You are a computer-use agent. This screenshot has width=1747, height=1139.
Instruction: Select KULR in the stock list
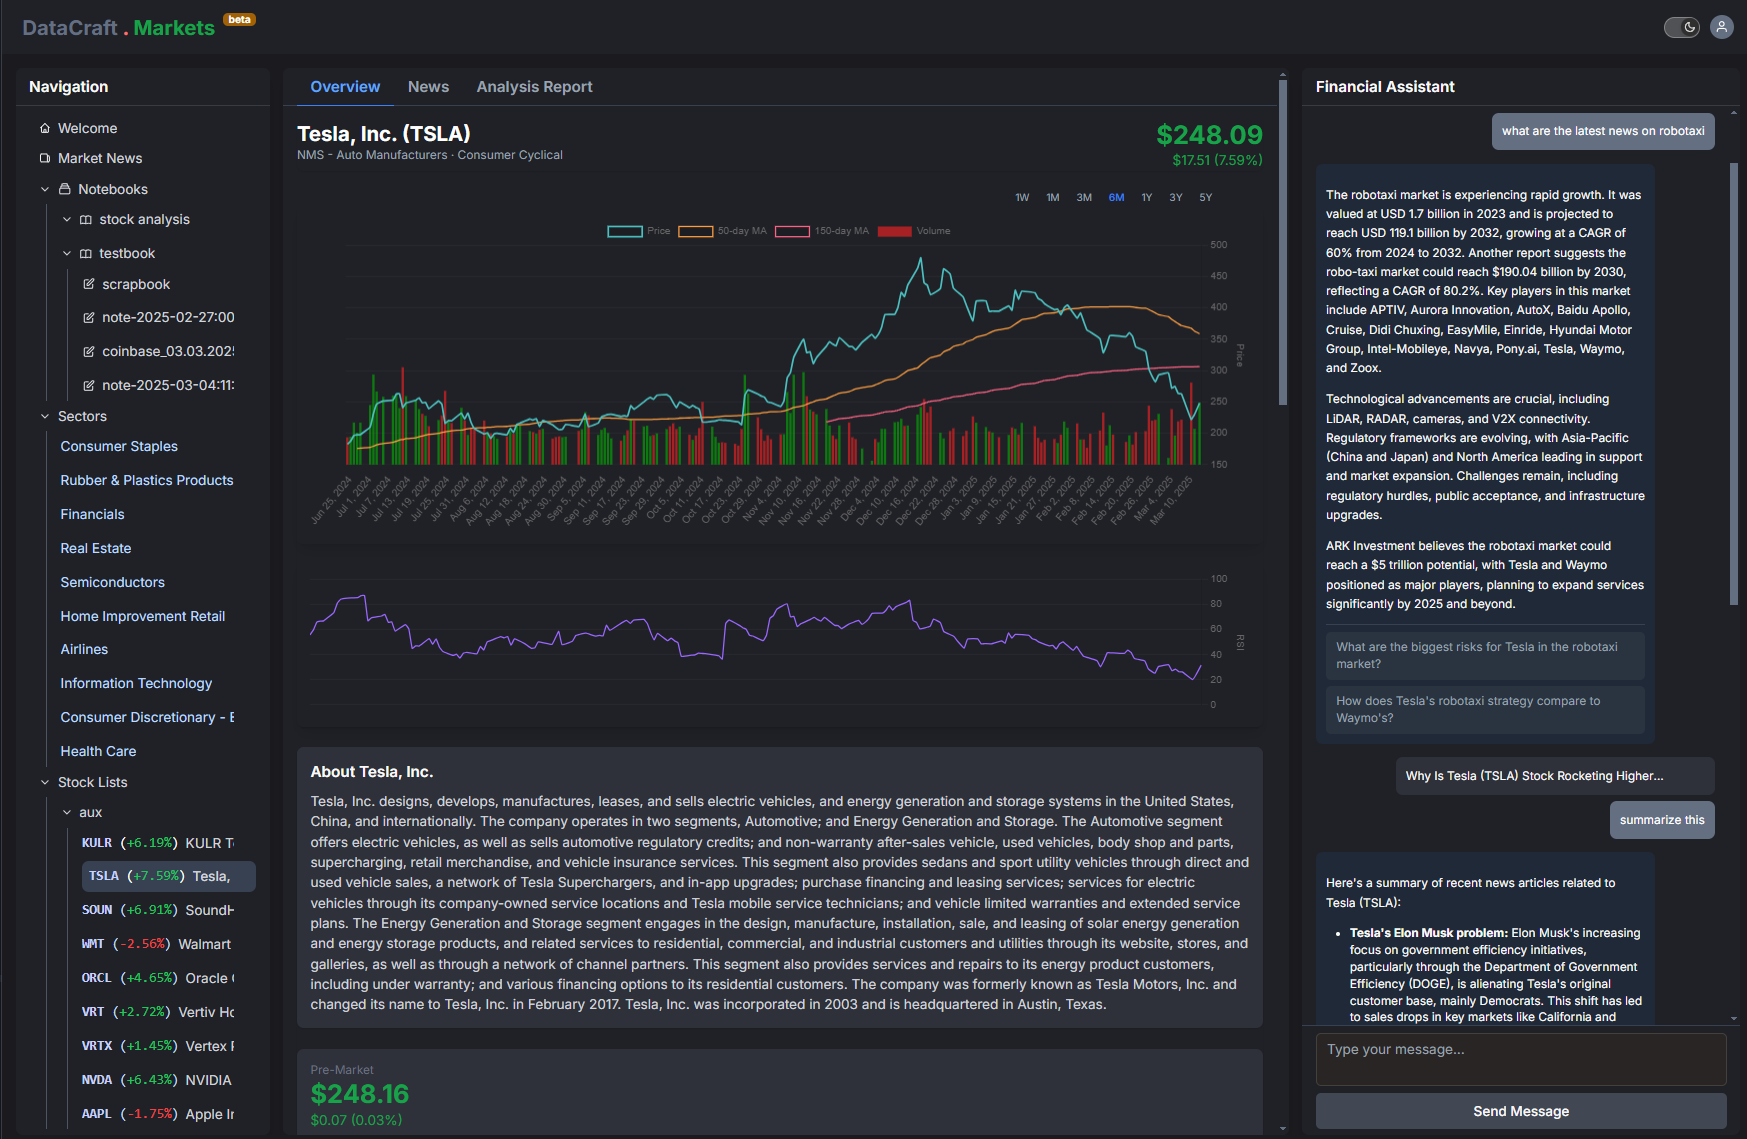pyautogui.click(x=158, y=843)
